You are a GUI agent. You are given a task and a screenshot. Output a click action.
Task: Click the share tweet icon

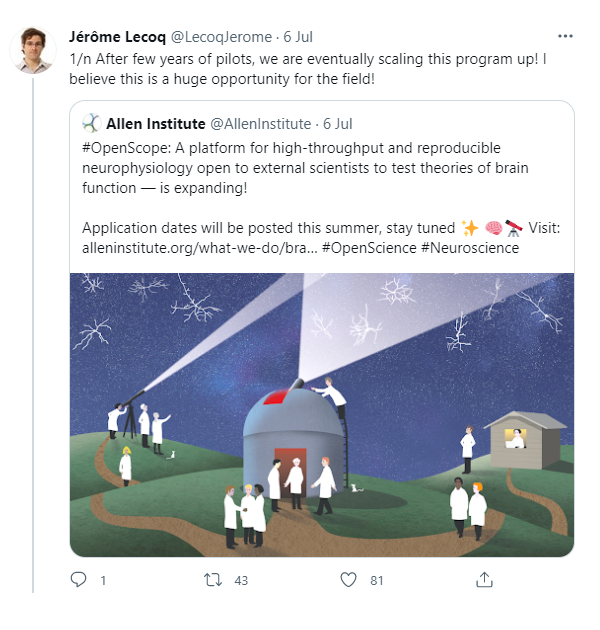tap(484, 580)
